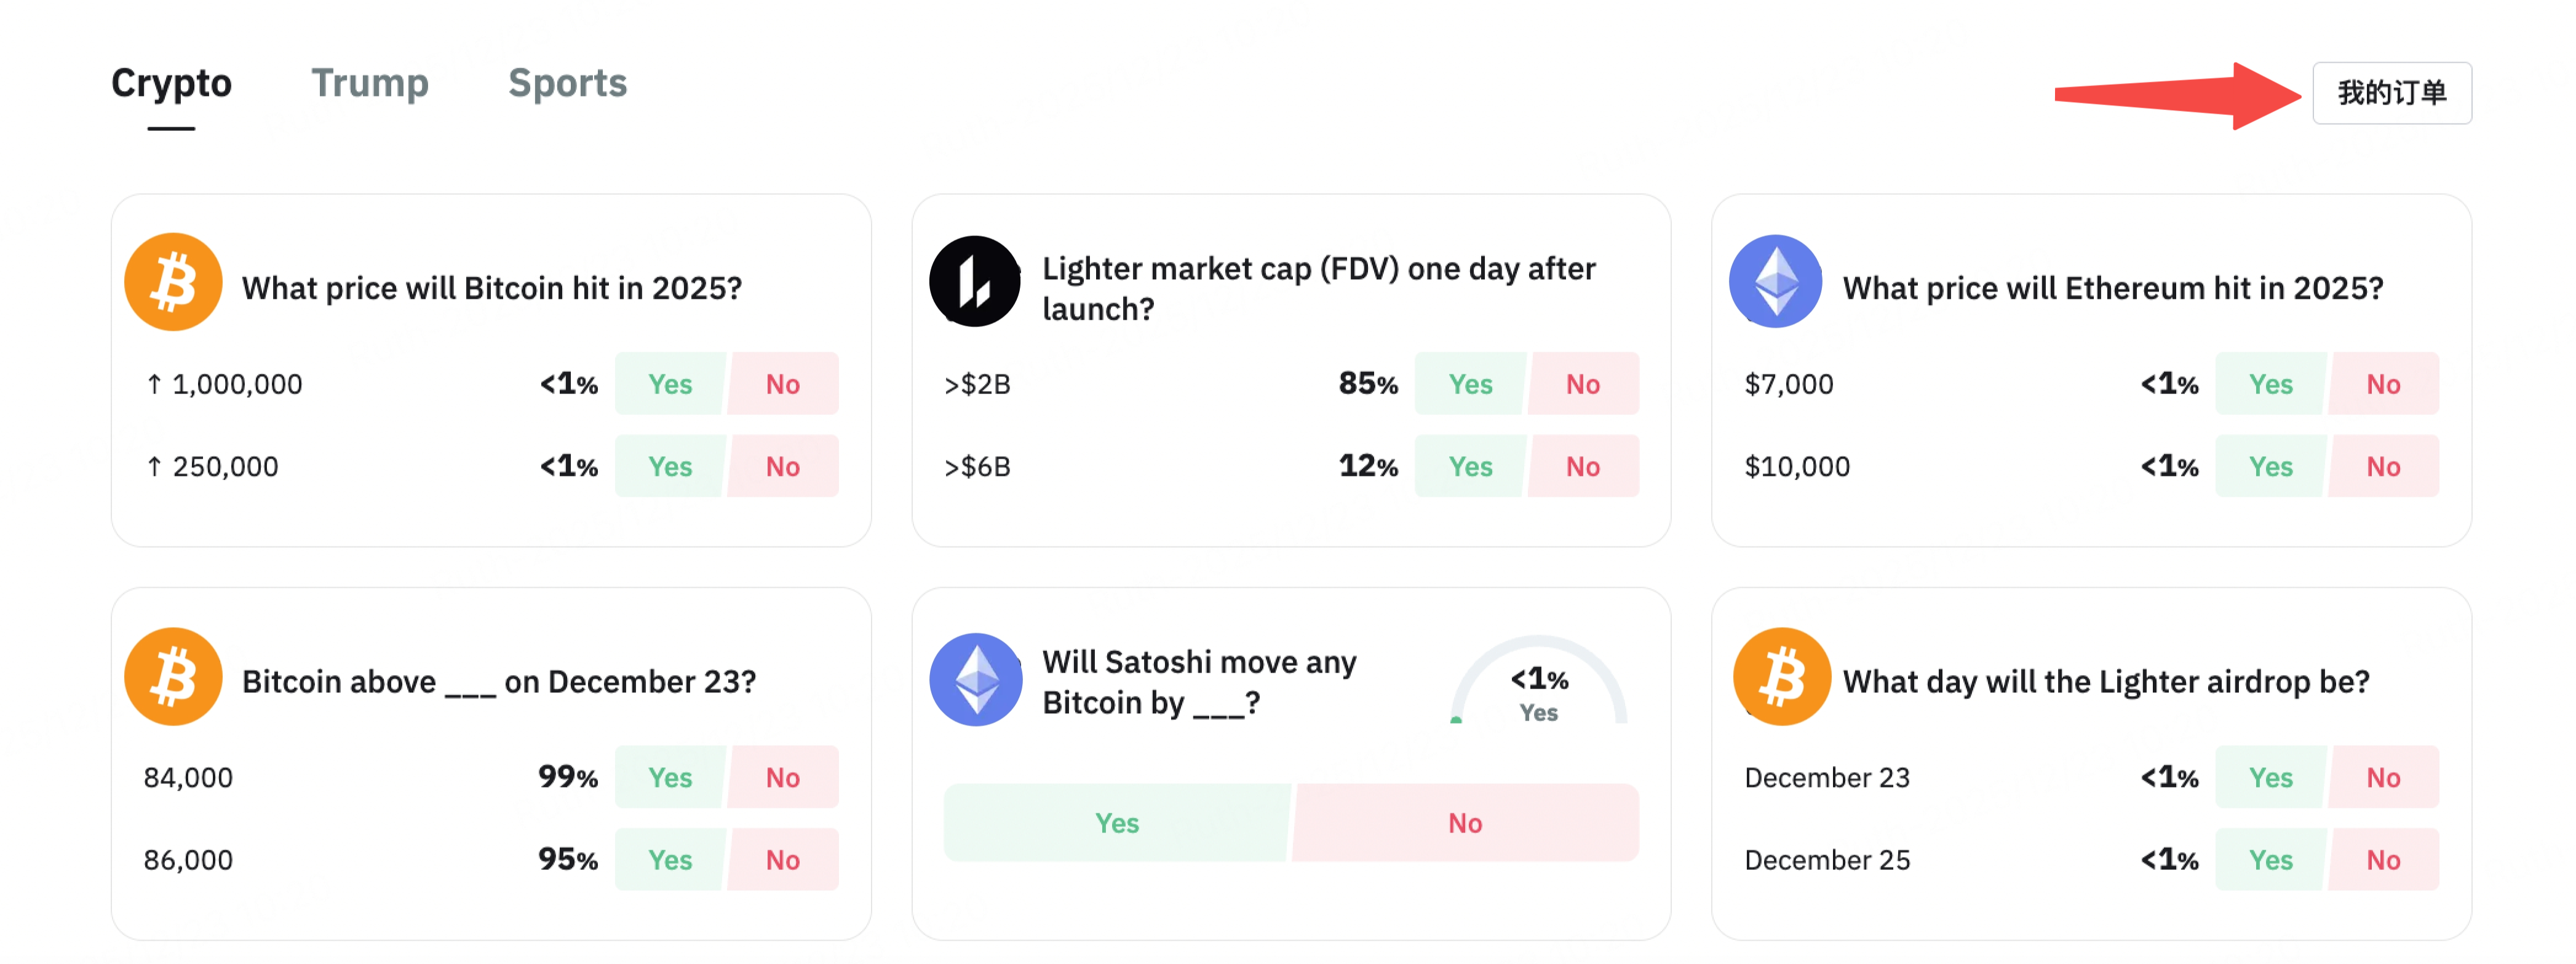Screen dimensions: 2576x964
Task: Switch to the Trump tab
Action: click(369, 83)
